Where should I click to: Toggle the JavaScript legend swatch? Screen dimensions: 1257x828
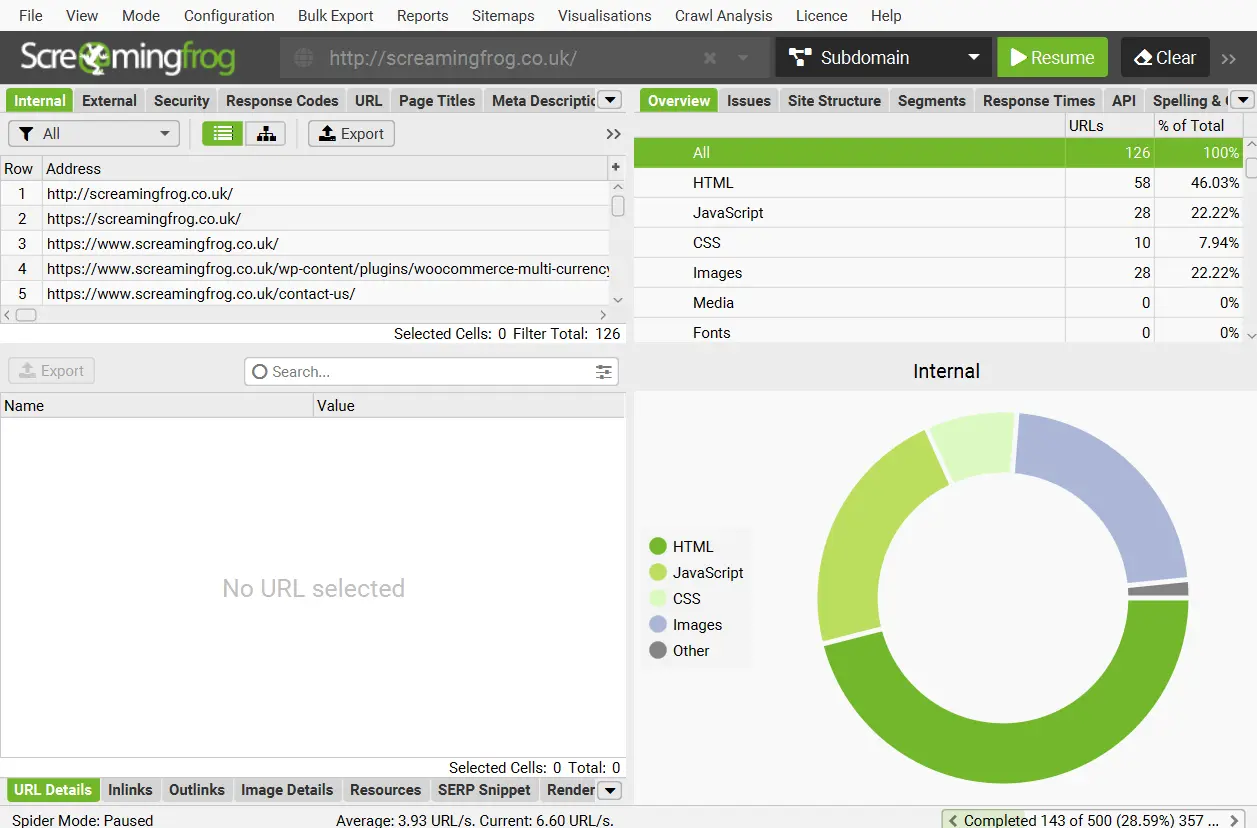click(658, 572)
